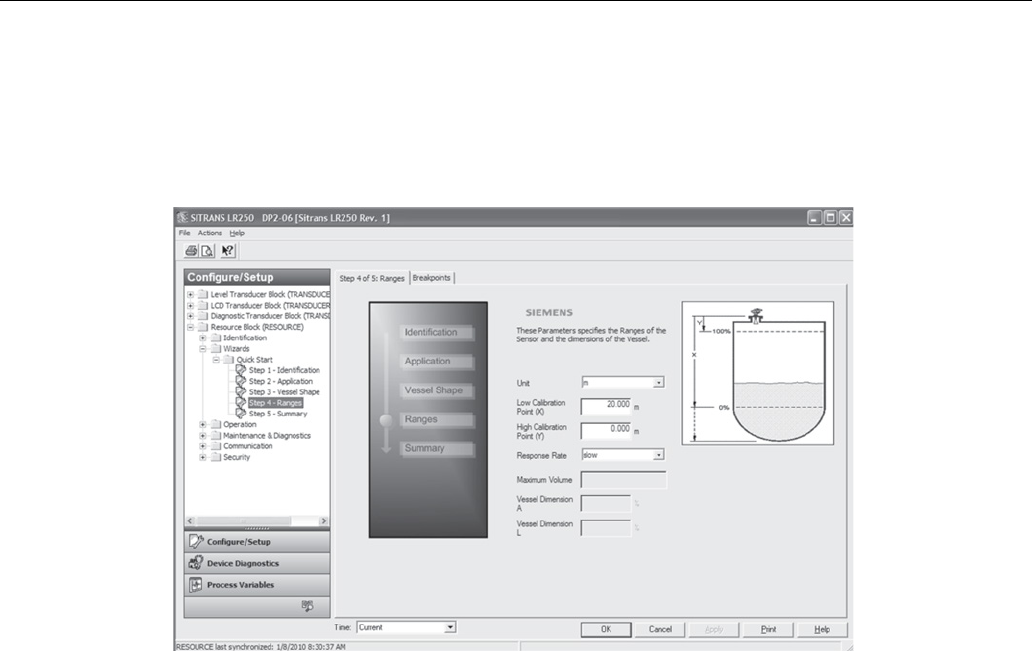
Task: Click the Quick Start folder icon
Action: point(228,359)
